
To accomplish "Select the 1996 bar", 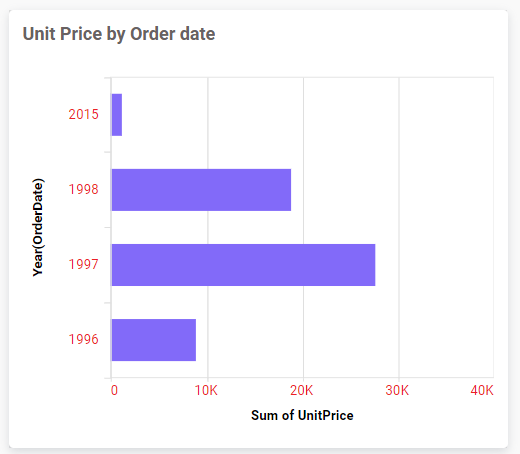I will (x=154, y=340).
